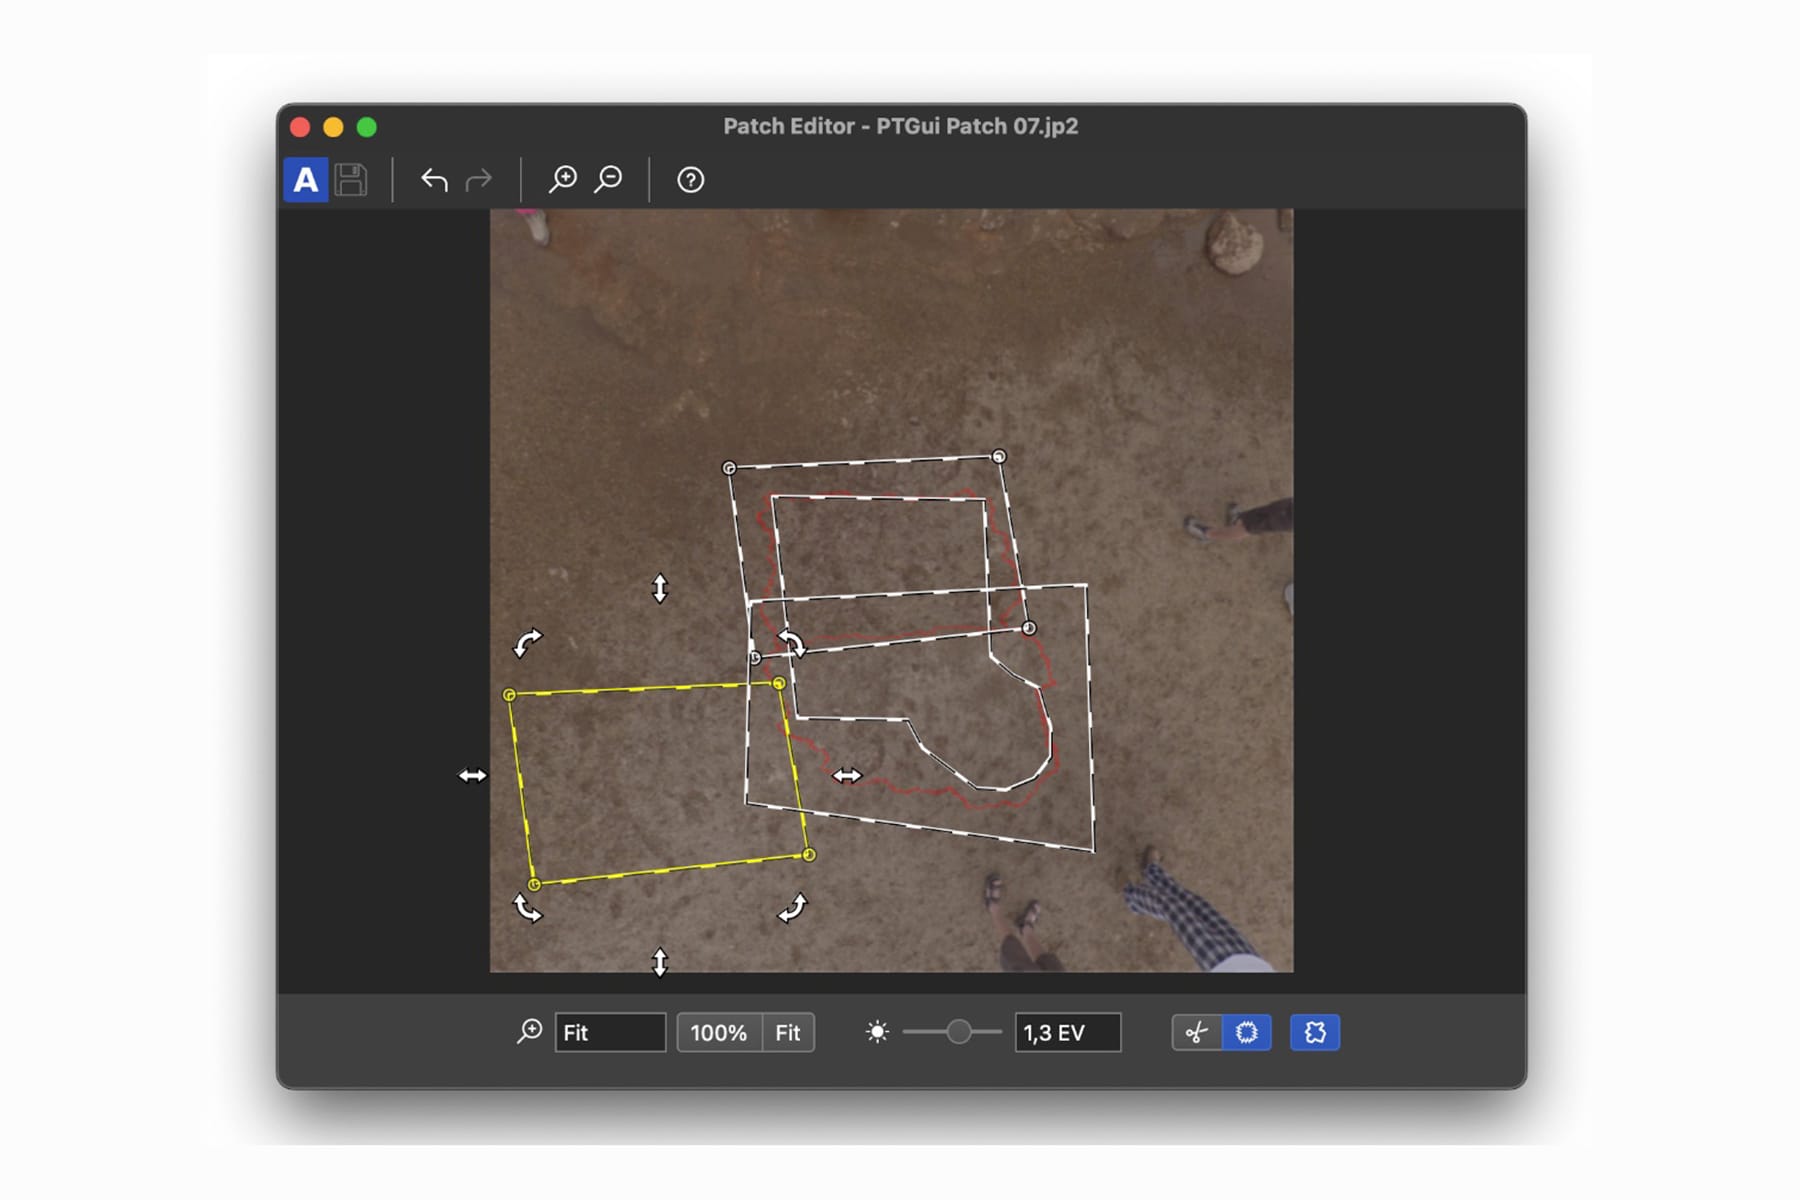
Task: Click the white polygon's lower-right corner node
Action: [1029, 628]
